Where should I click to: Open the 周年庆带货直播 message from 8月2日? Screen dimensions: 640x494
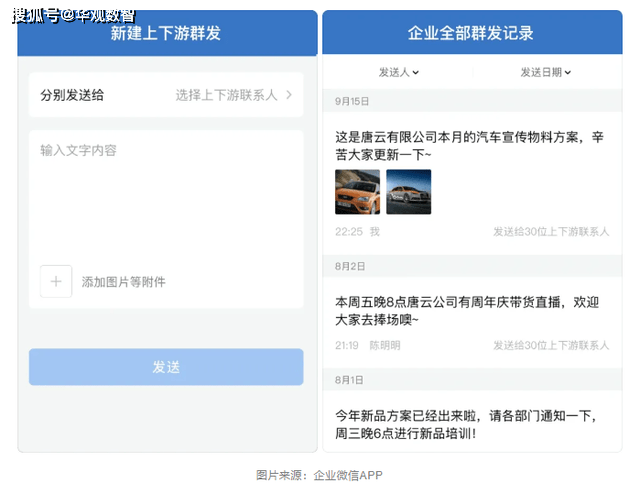click(466, 310)
